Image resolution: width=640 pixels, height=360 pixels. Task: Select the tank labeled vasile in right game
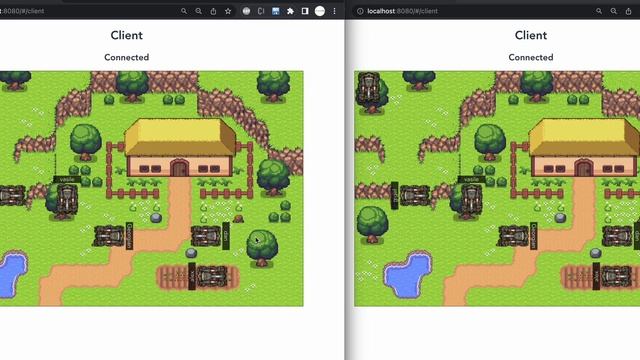(471, 200)
